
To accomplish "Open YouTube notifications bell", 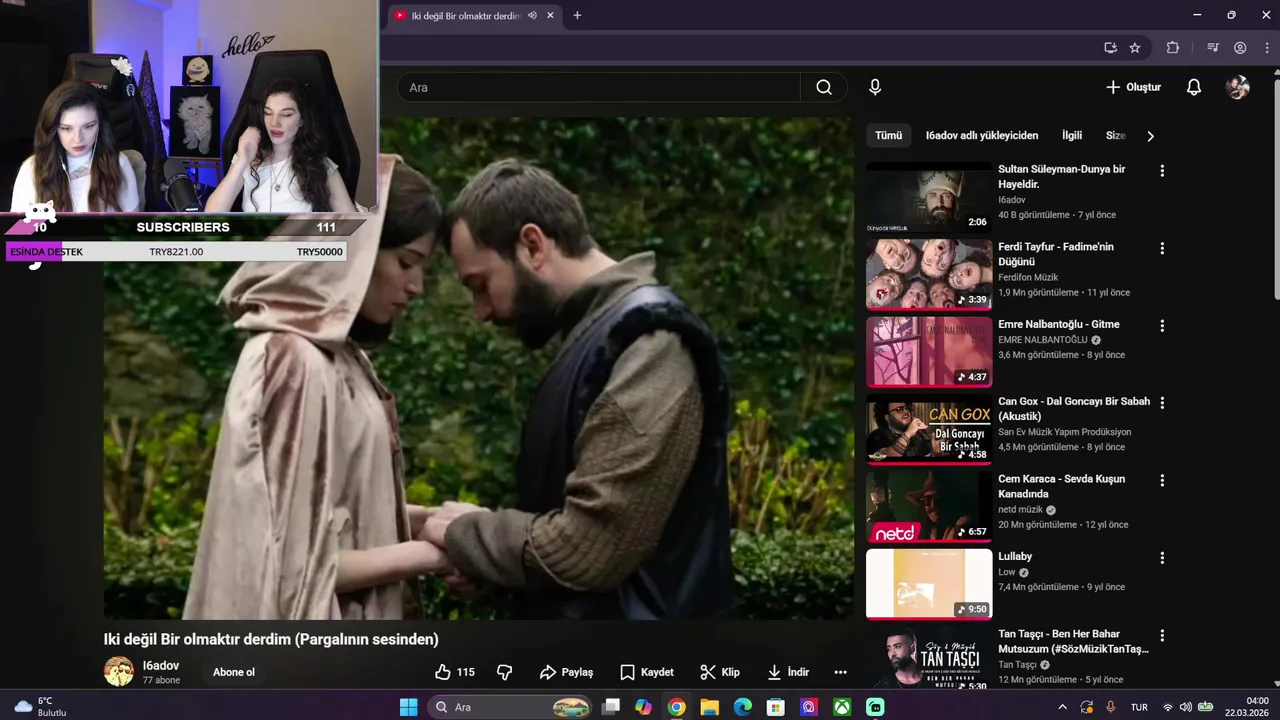I will (x=1193, y=87).
